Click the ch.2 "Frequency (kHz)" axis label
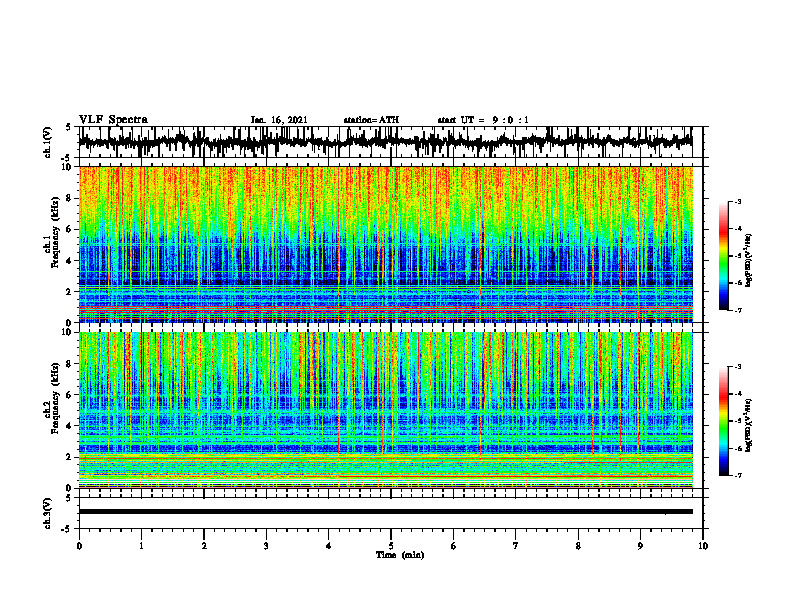This screenshot has width=792, height=612. [56, 398]
